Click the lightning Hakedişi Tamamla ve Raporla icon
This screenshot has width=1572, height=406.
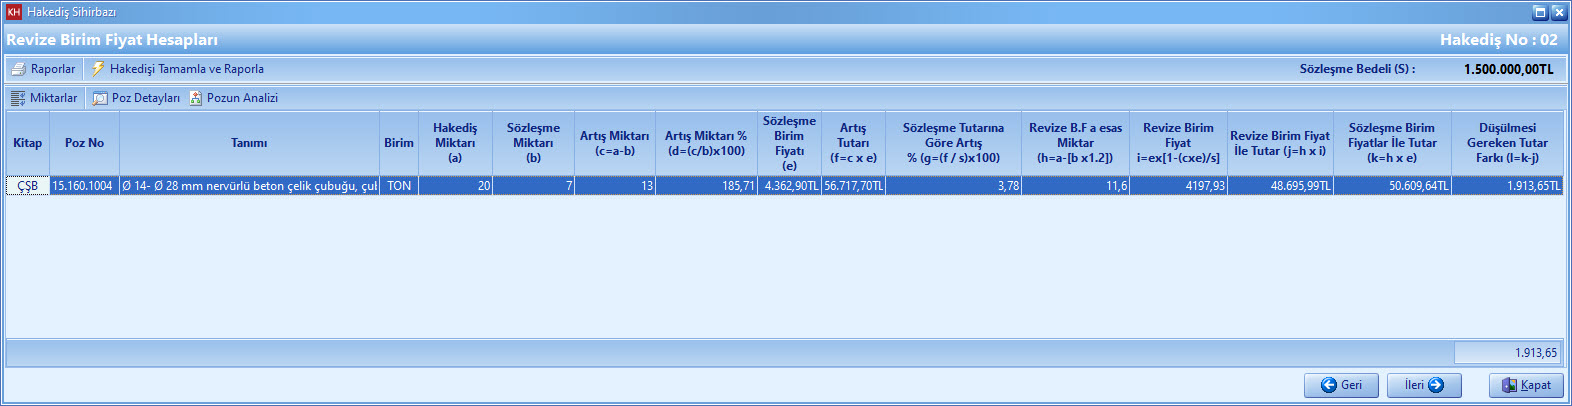pyautogui.click(x=97, y=69)
